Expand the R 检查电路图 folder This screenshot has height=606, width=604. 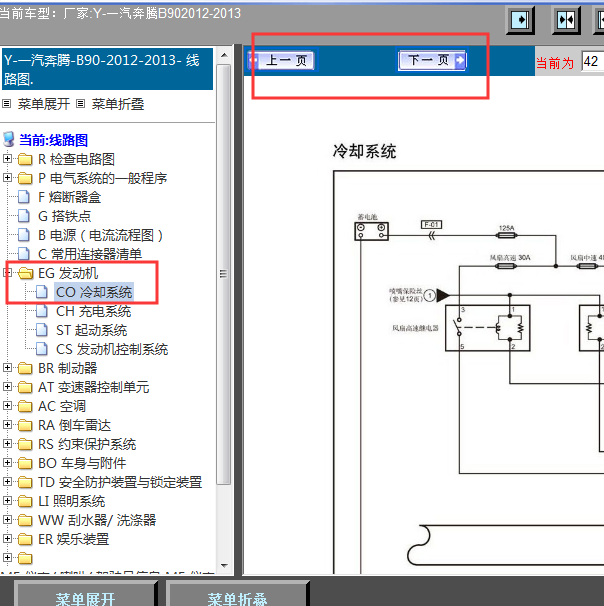pos(7,158)
